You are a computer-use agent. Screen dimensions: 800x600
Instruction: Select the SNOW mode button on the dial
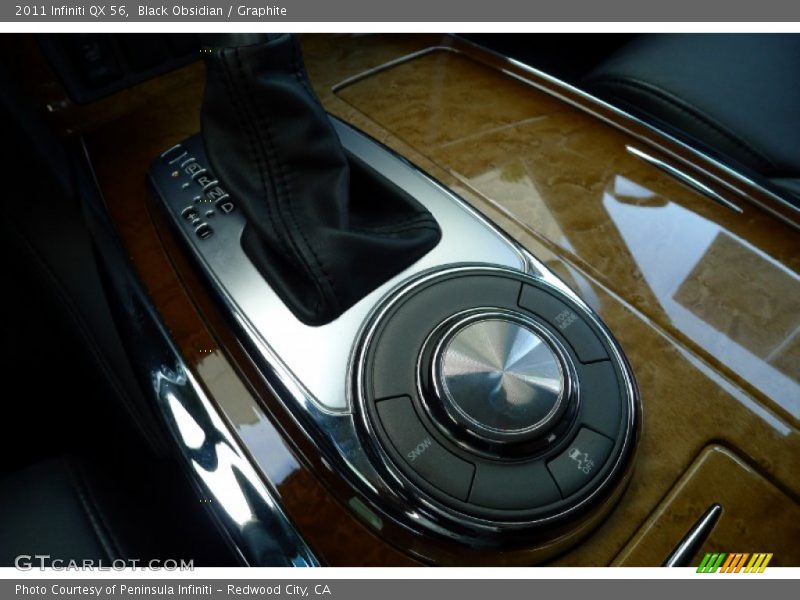click(418, 448)
